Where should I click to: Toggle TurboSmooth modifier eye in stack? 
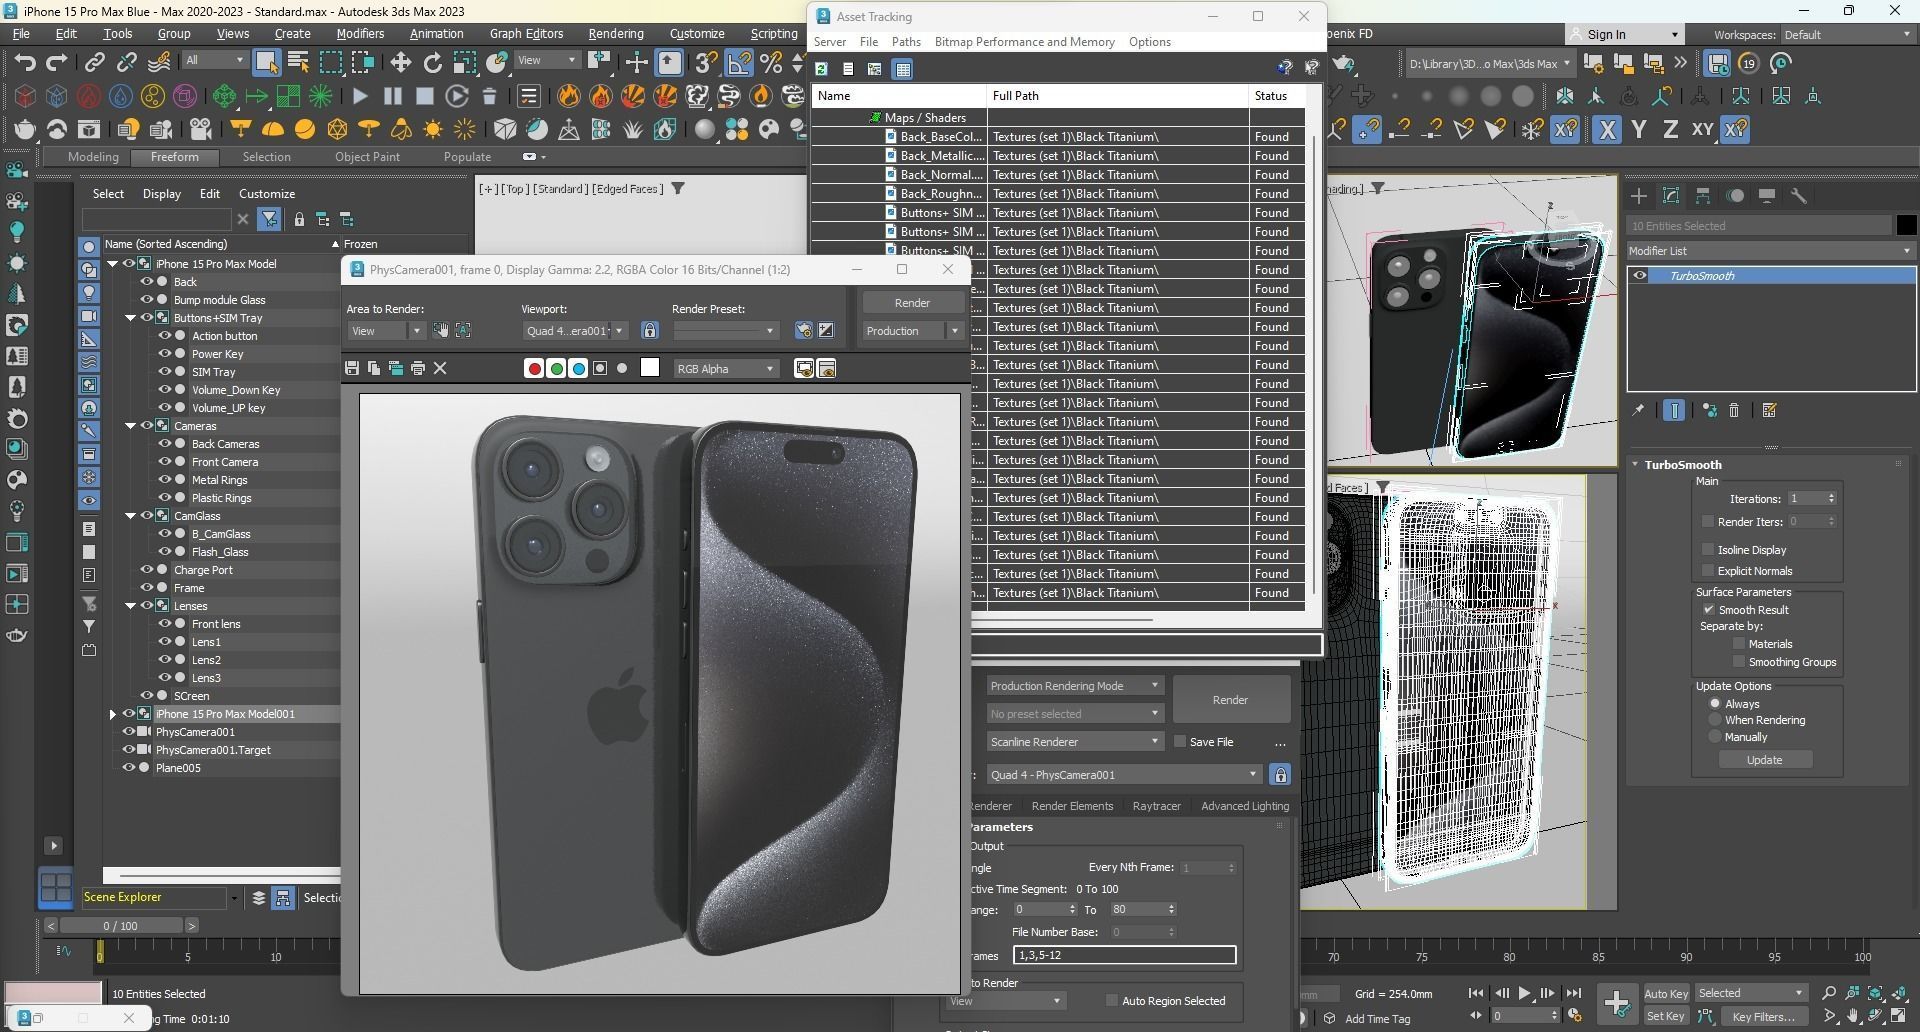pyautogui.click(x=1640, y=276)
